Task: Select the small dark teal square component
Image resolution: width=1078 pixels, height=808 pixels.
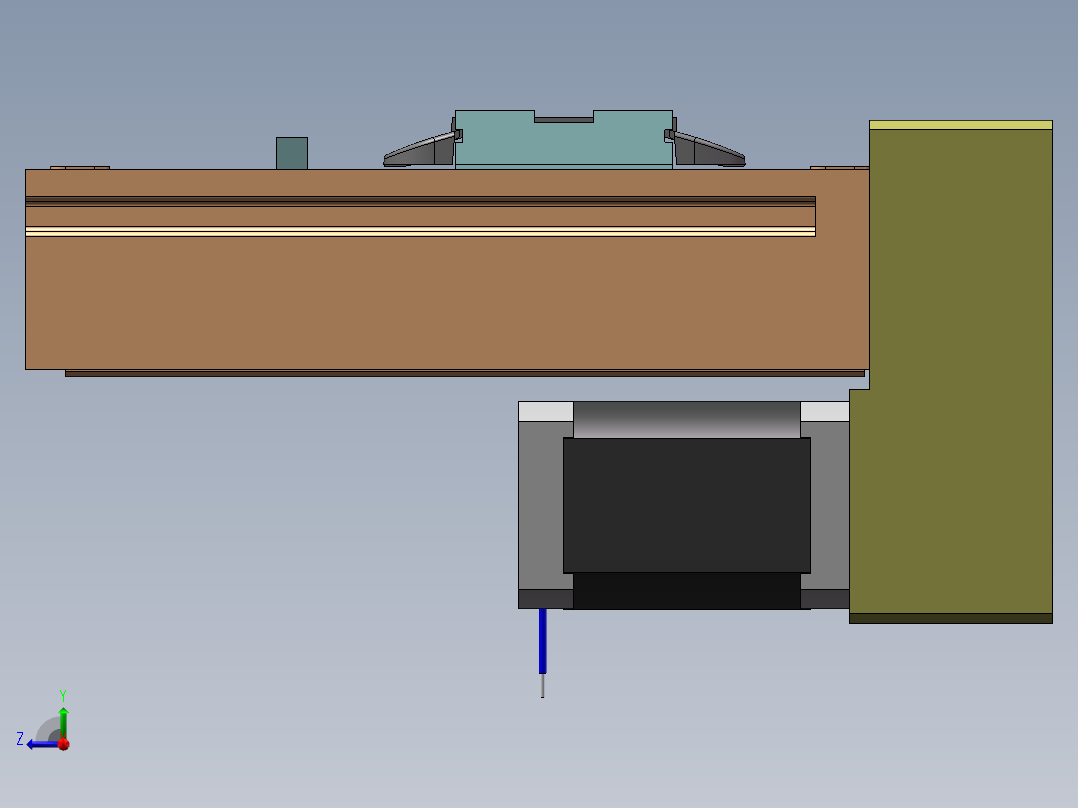Action: [292, 153]
